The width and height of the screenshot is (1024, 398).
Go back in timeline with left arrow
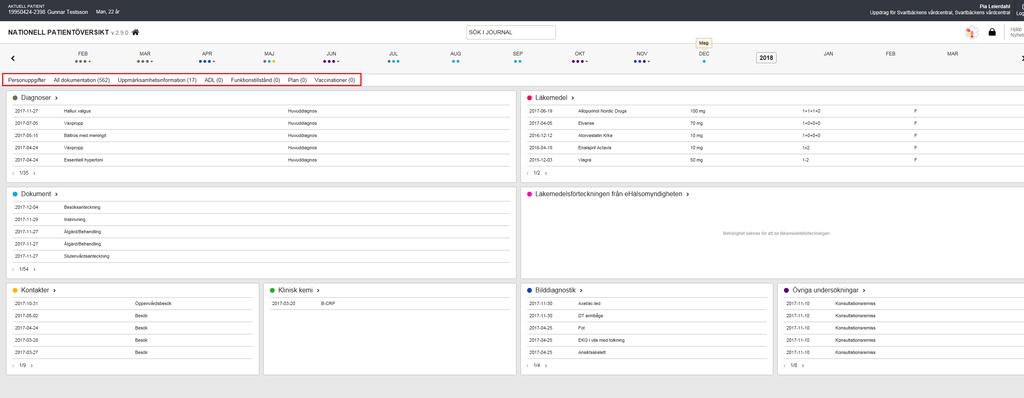click(x=13, y=59)
